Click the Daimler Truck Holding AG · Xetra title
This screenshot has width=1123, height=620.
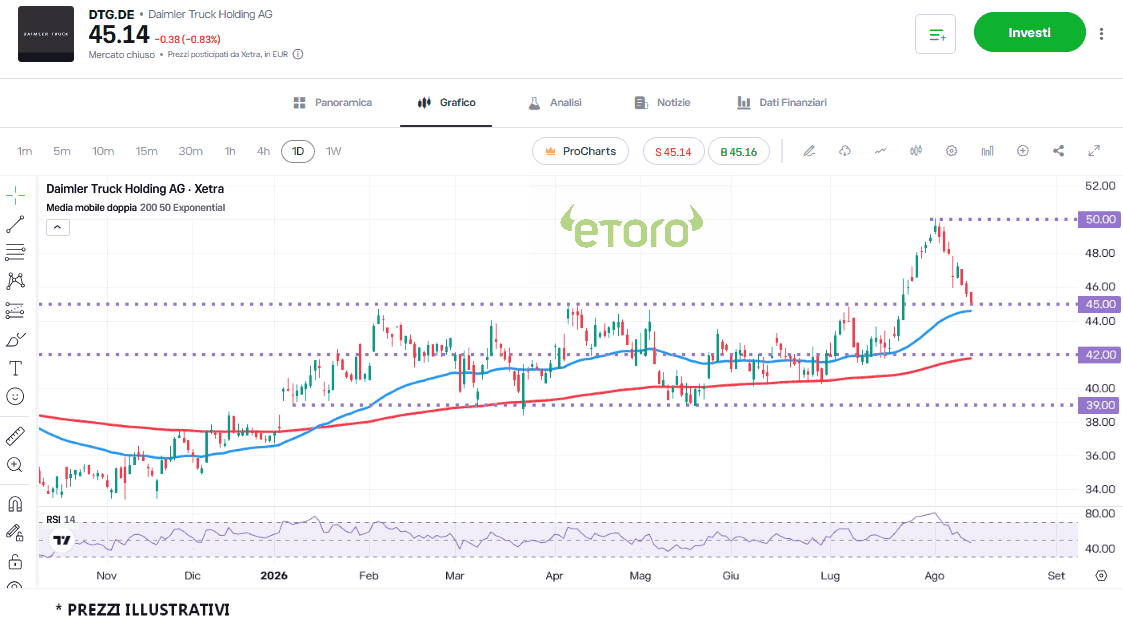(x=135, y=189)
